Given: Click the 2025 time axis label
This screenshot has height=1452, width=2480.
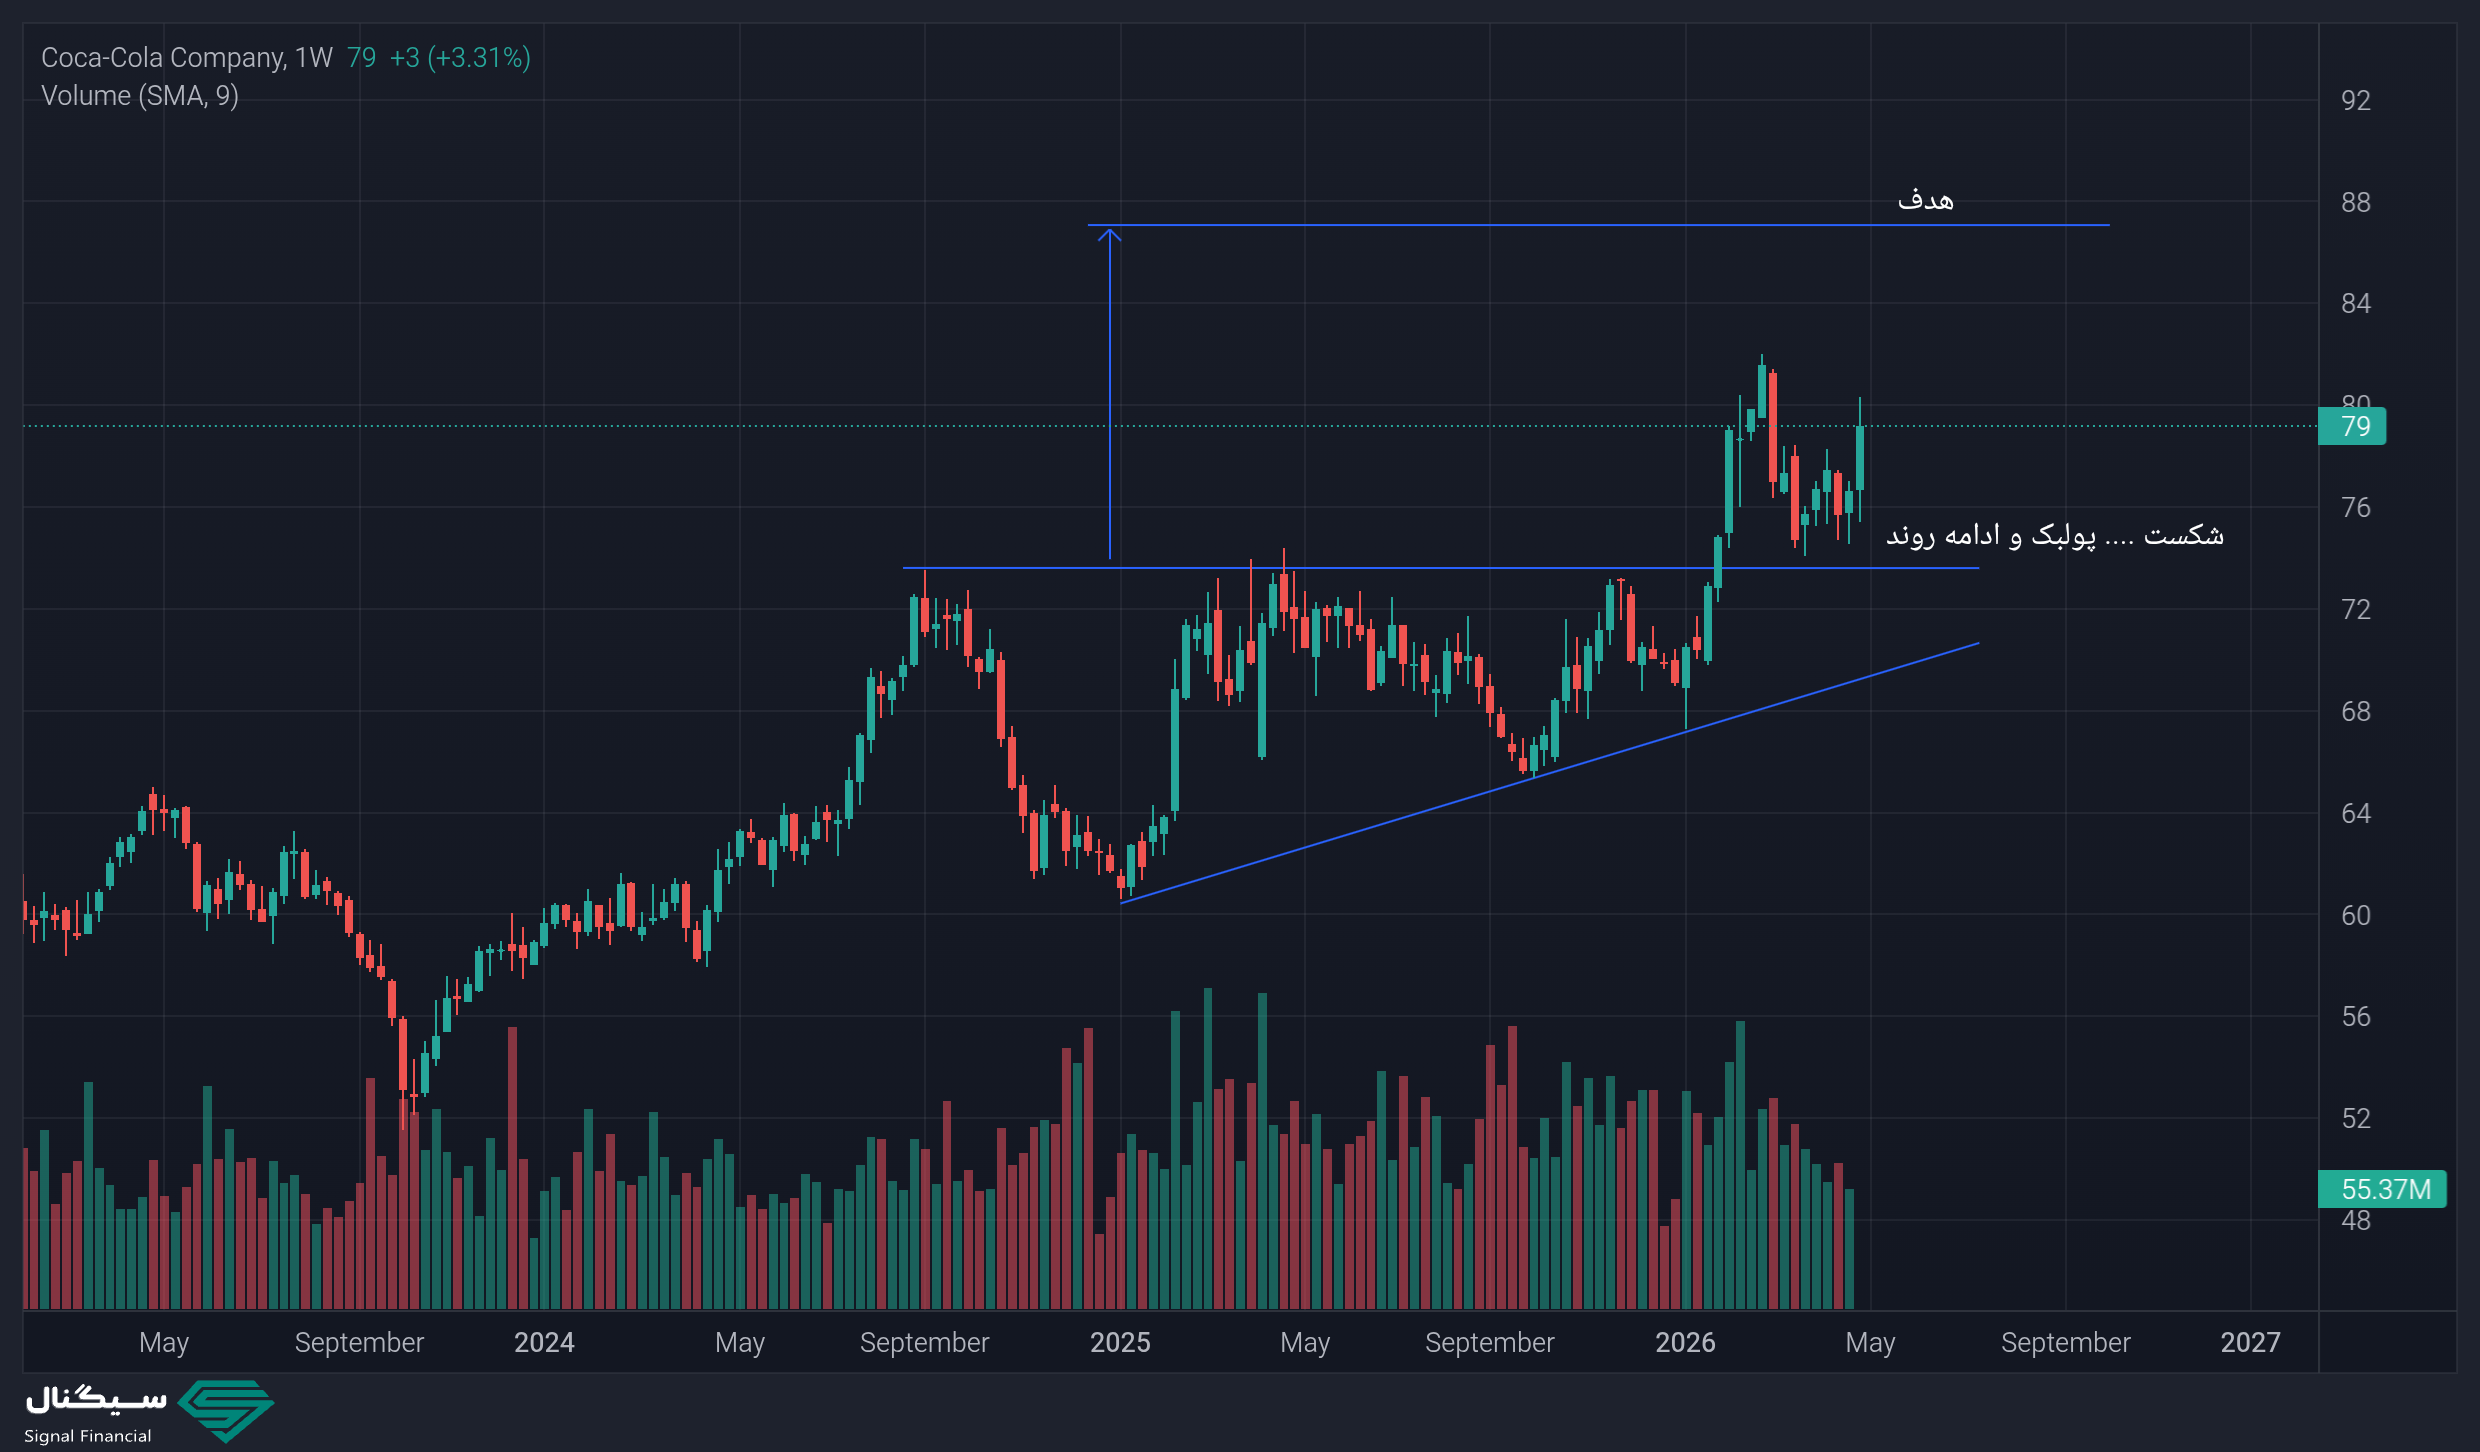Looking at the screenshot, I should pyautogui.click(x=1120, y=1342).
